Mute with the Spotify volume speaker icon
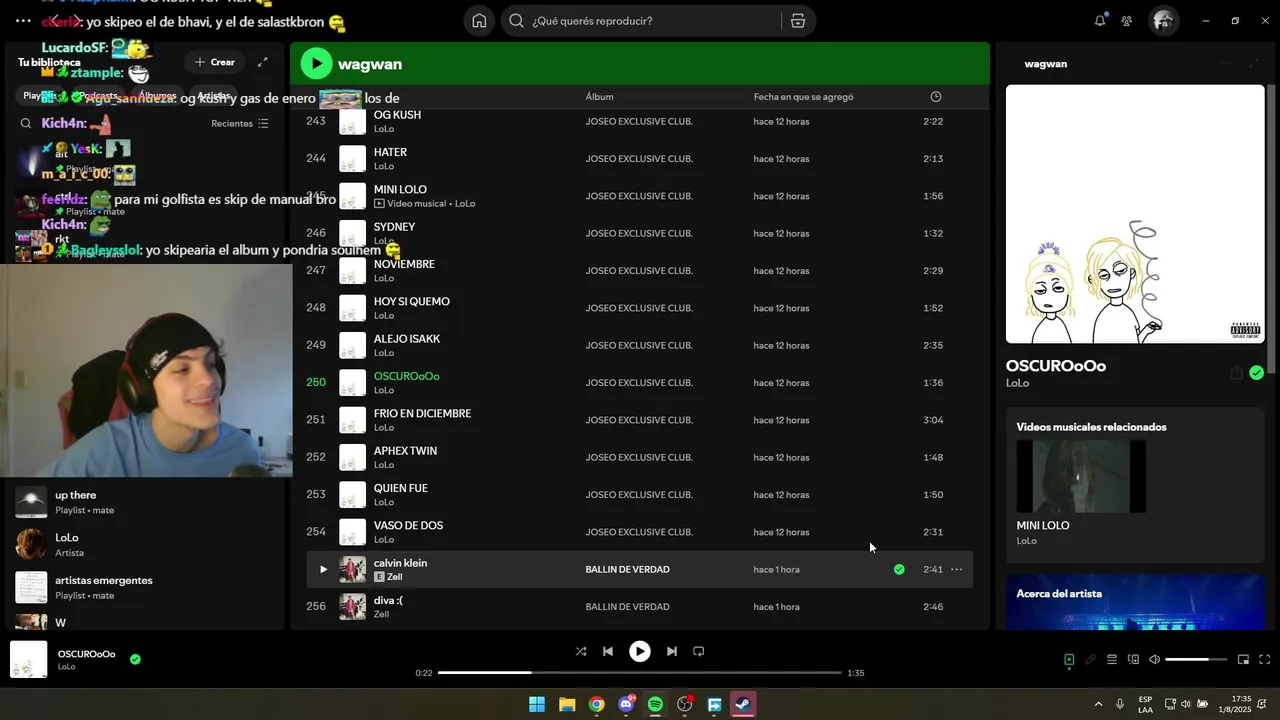Viewport: 1280px width, 720px height. [x=1154, y=659]
